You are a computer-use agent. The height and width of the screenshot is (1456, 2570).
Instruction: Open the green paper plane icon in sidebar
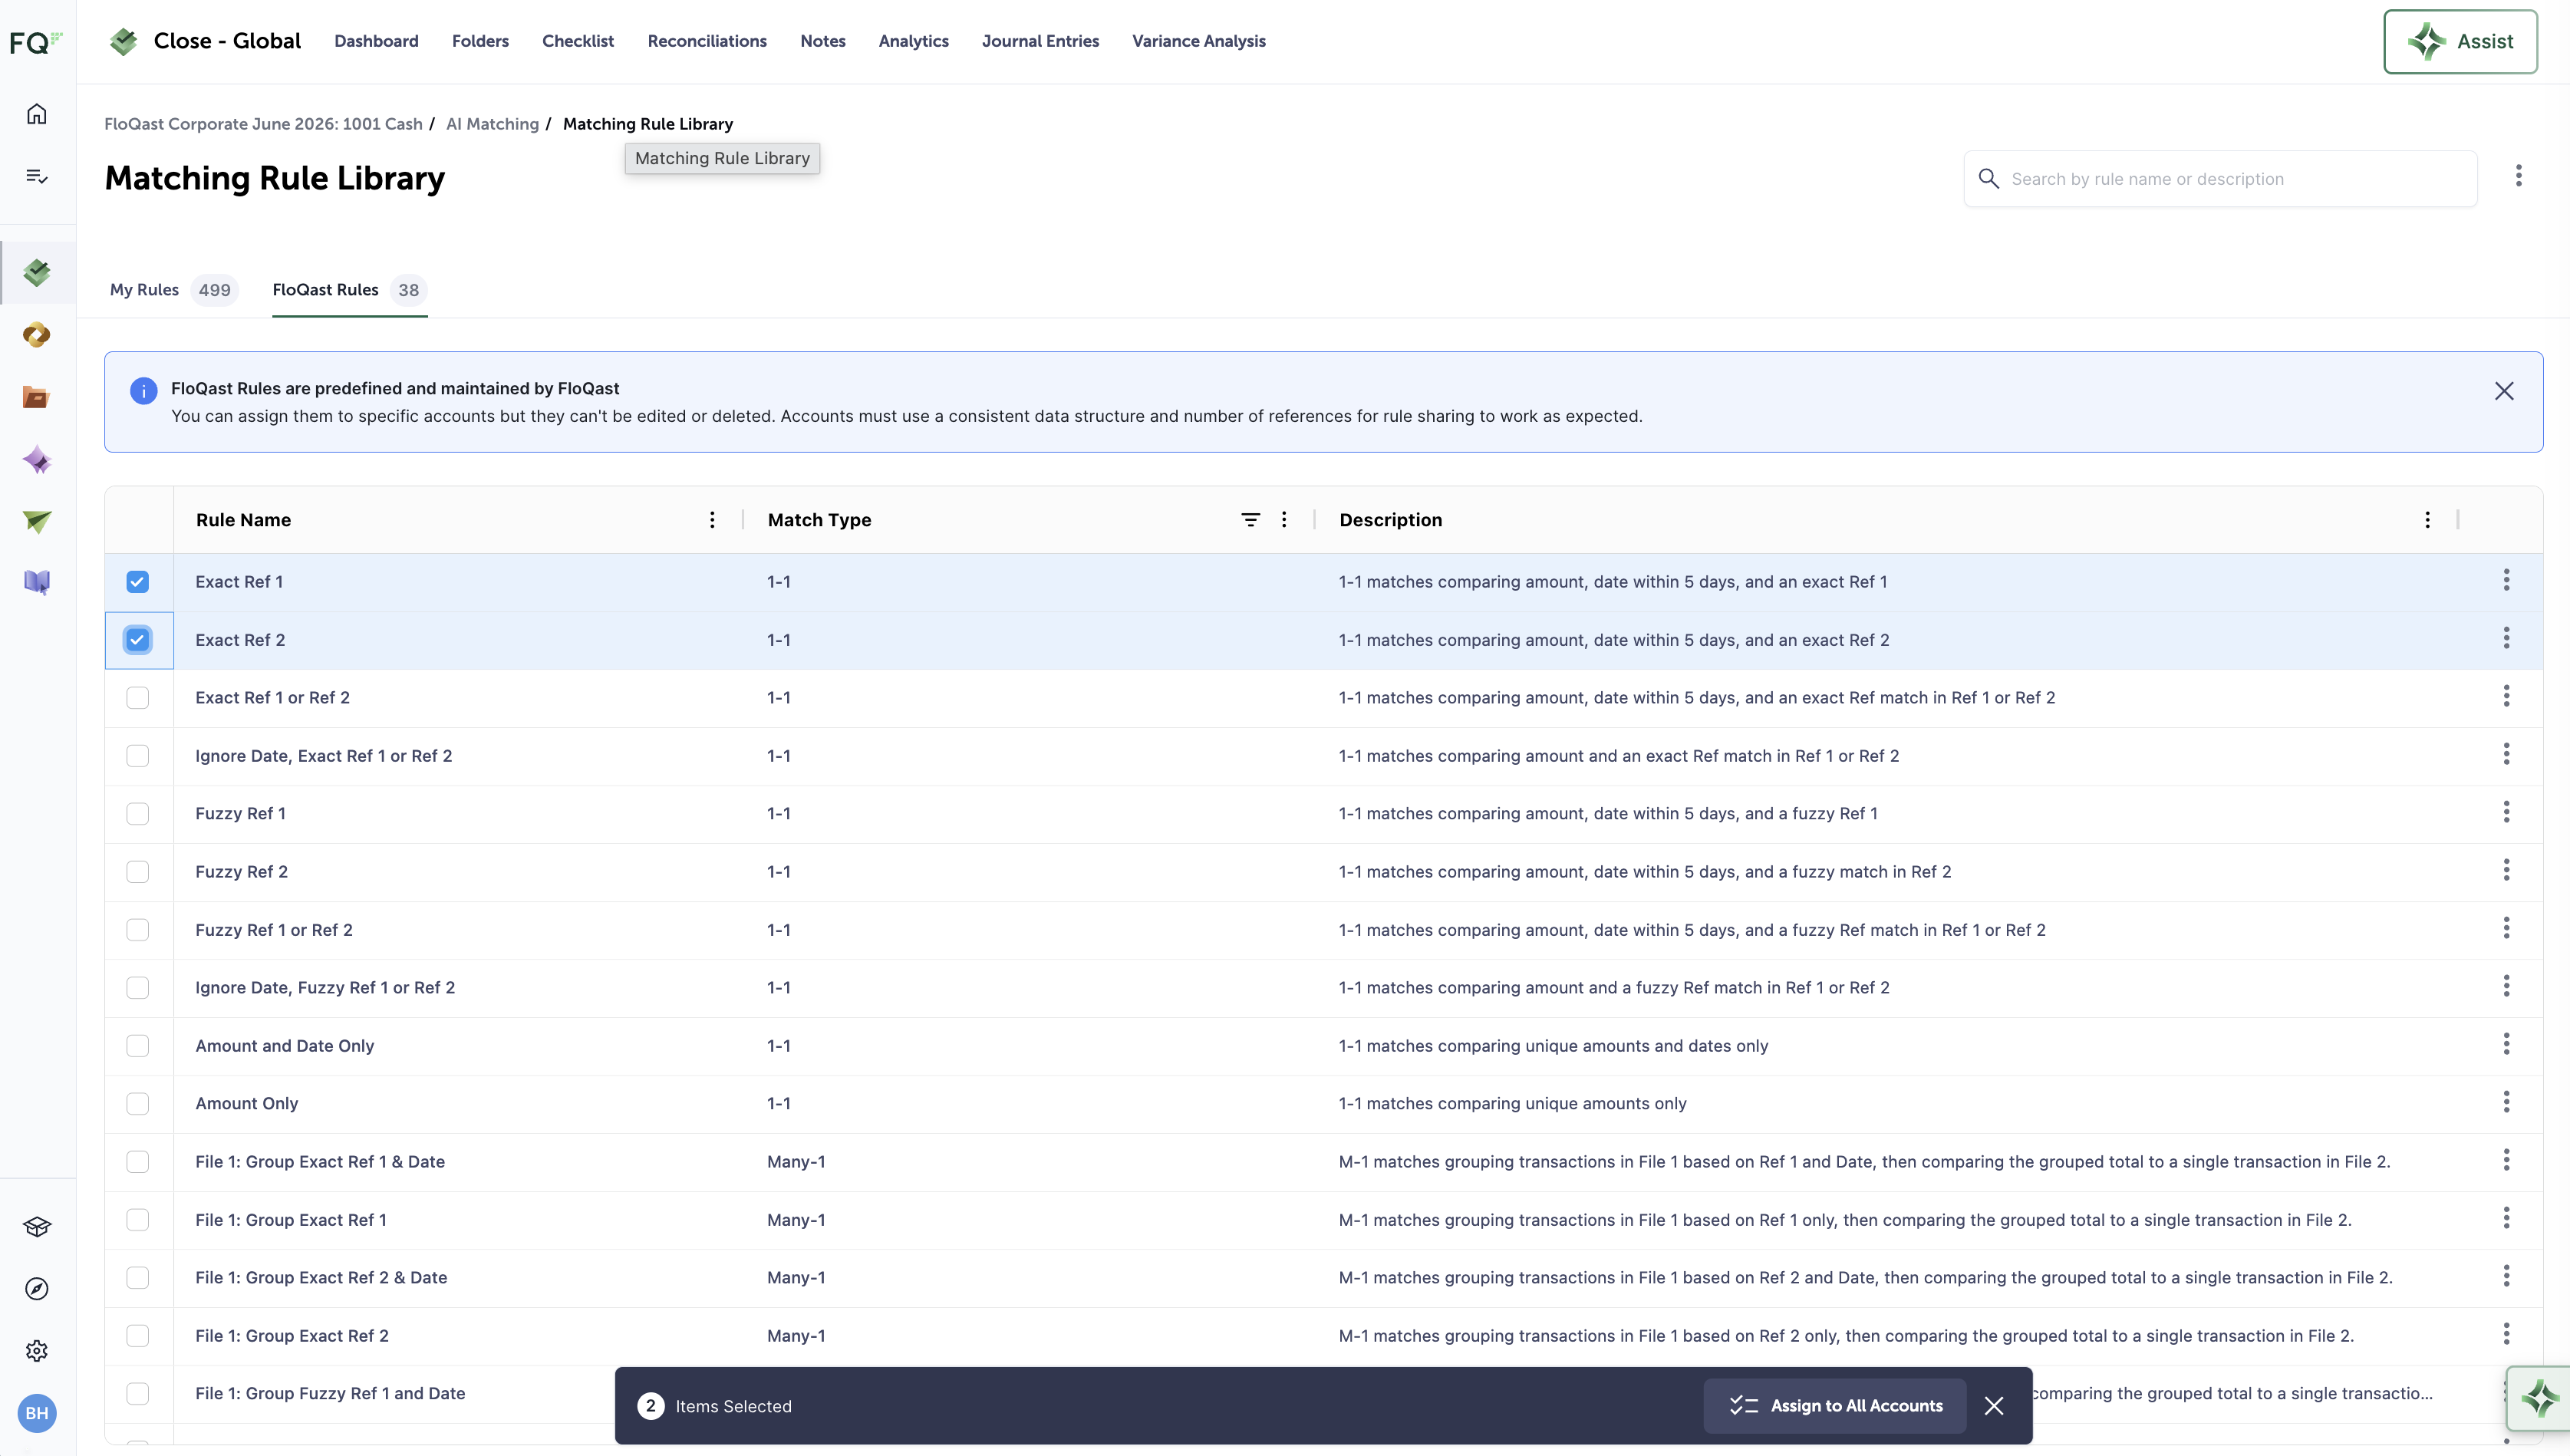[37, 521]
